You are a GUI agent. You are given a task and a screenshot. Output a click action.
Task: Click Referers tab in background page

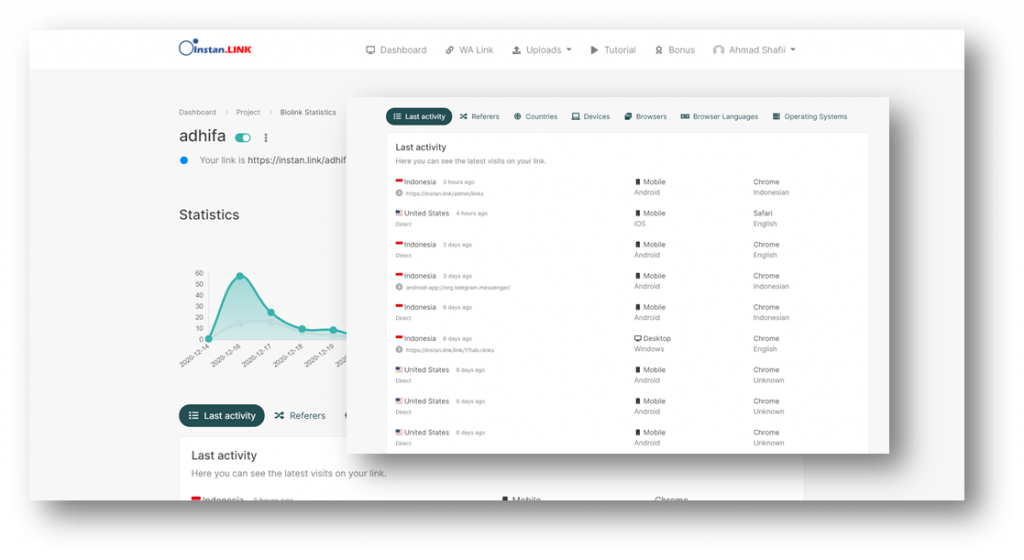coord(300,415)
